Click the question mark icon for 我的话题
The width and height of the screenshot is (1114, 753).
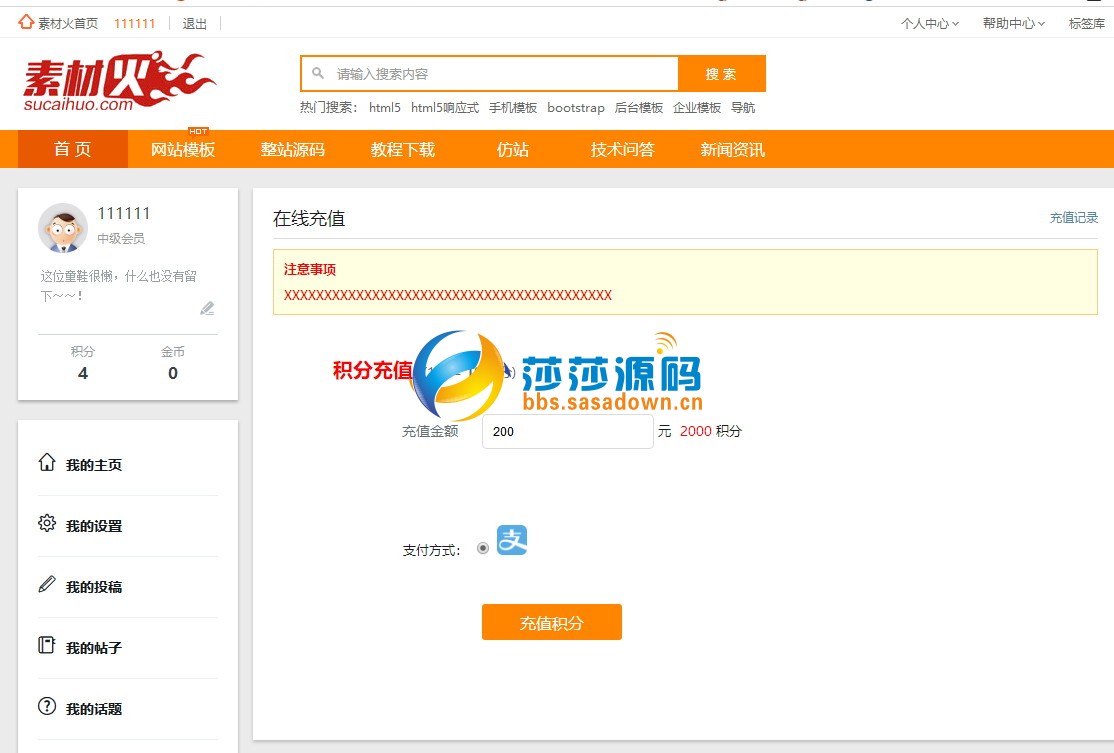47,706
